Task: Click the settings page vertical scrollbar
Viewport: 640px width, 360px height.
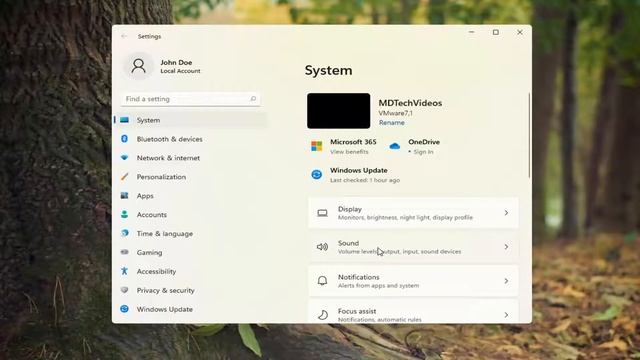Action: point(529,136)
